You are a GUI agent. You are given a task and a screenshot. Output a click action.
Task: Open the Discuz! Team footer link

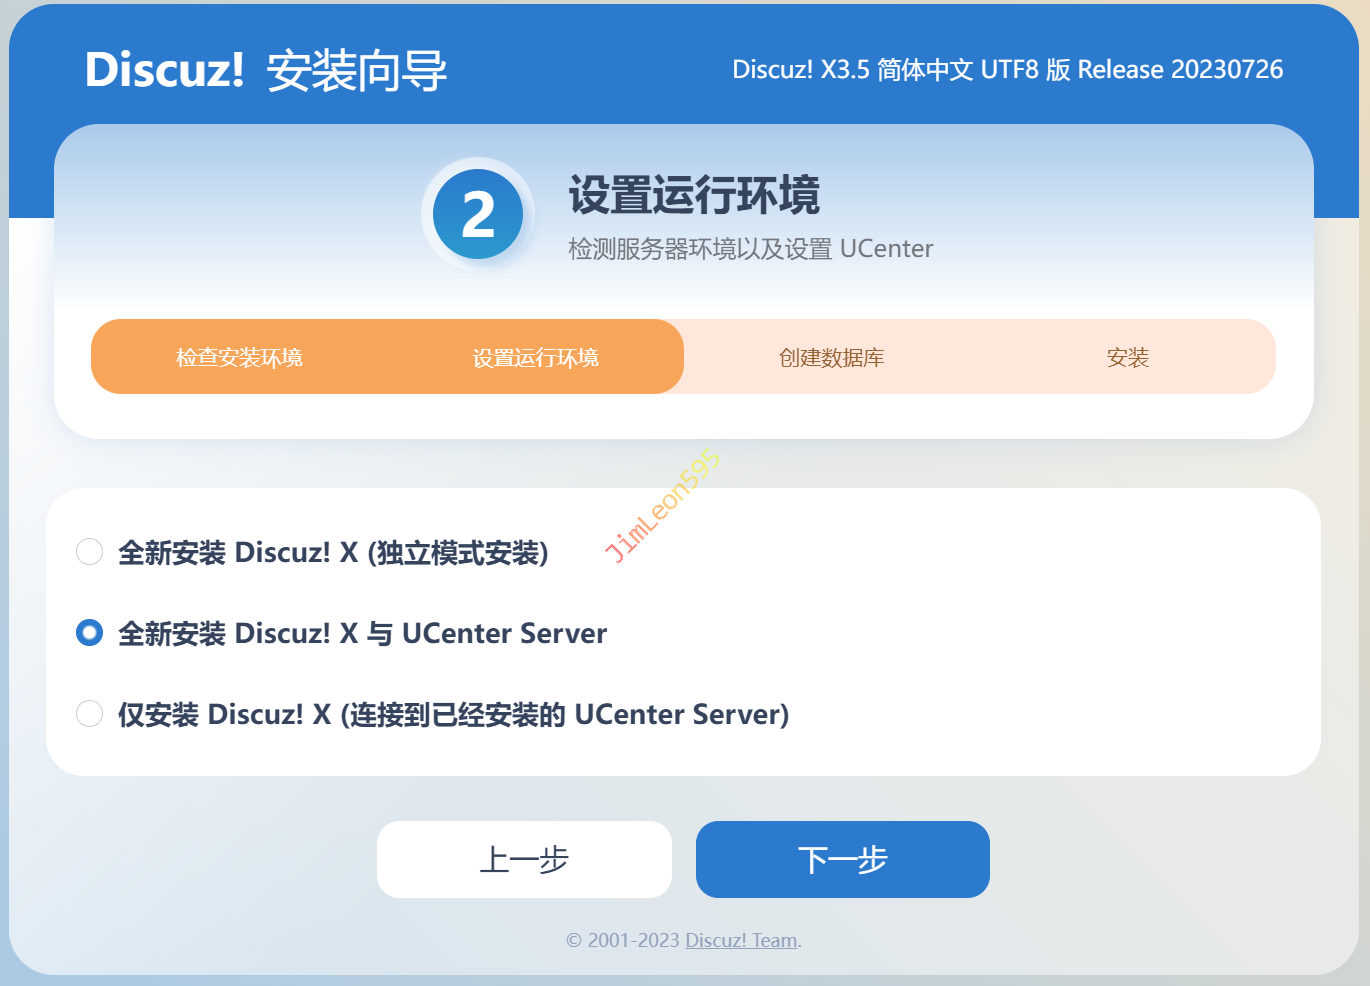(x=742, y=940)
